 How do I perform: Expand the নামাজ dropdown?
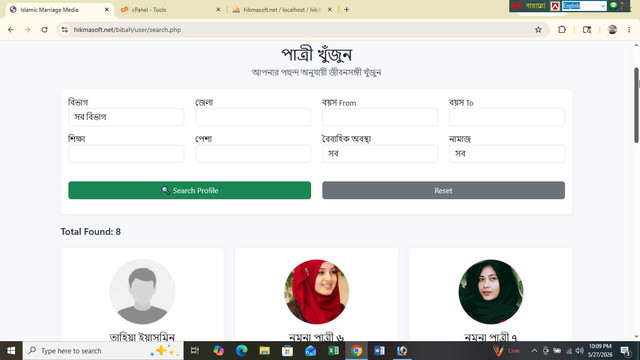pyautogui.click(x=507, y=154)
